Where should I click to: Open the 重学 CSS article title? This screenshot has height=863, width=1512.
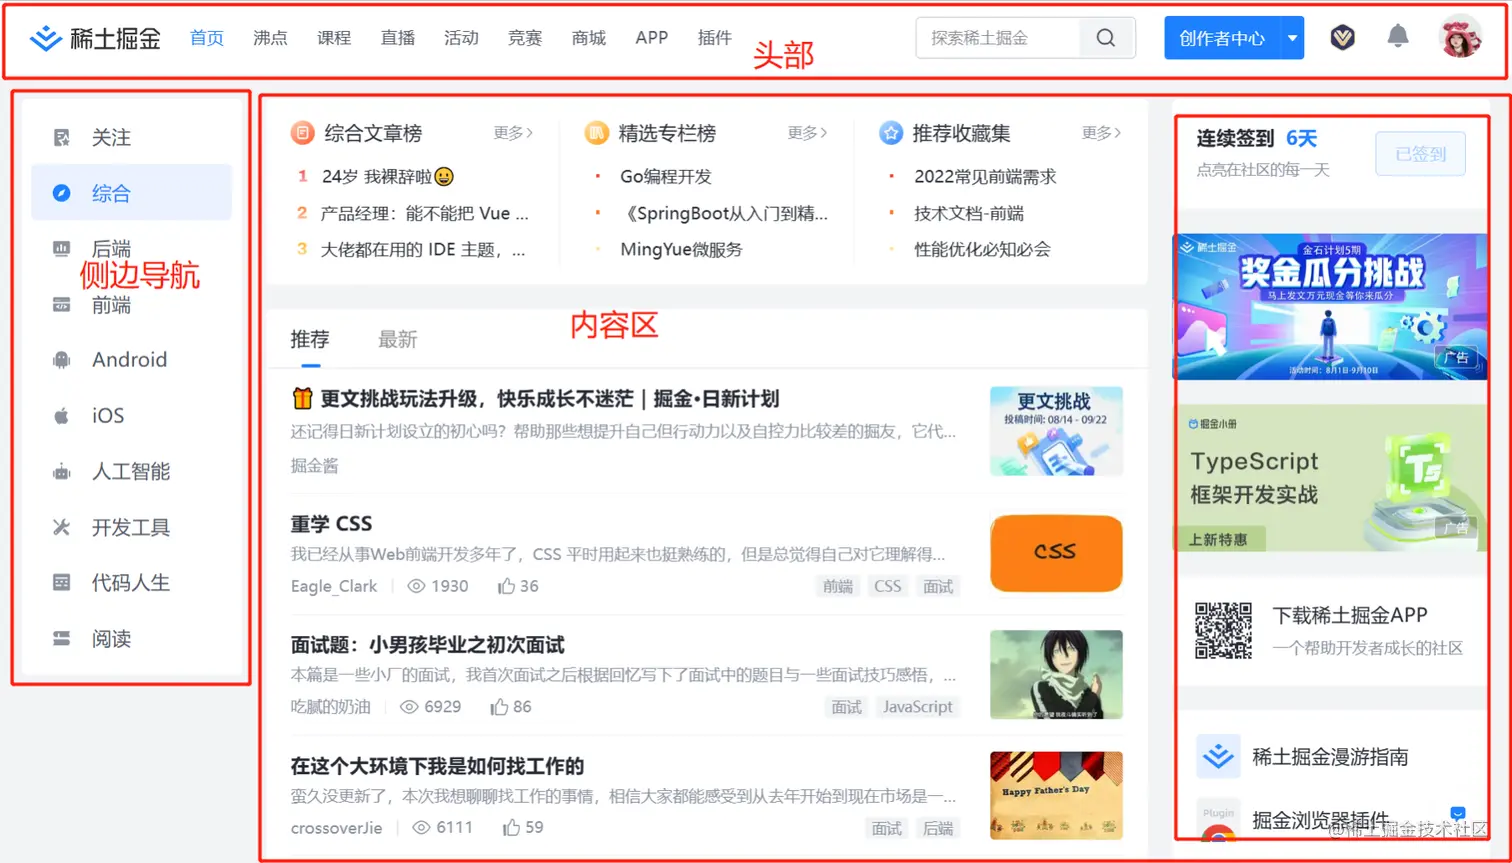(331, 524)
